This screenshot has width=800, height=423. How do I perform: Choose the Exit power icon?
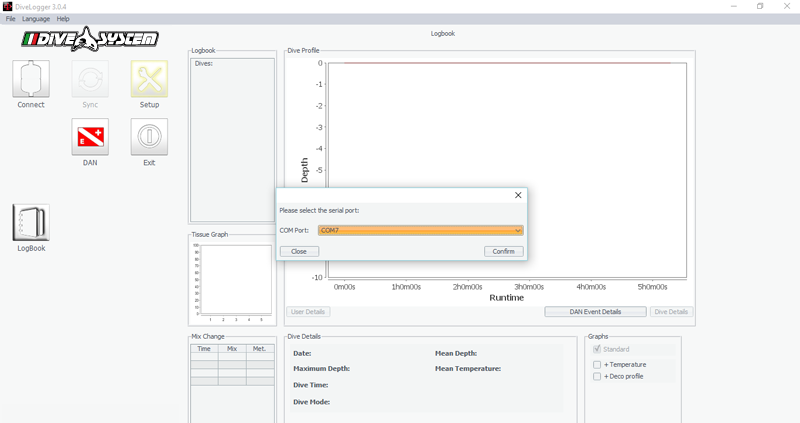[x=149, y=137]
